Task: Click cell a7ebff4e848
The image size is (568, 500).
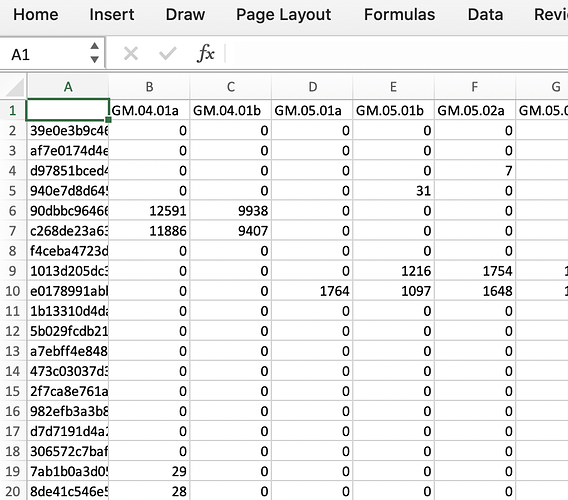Action: coord(68,351)
